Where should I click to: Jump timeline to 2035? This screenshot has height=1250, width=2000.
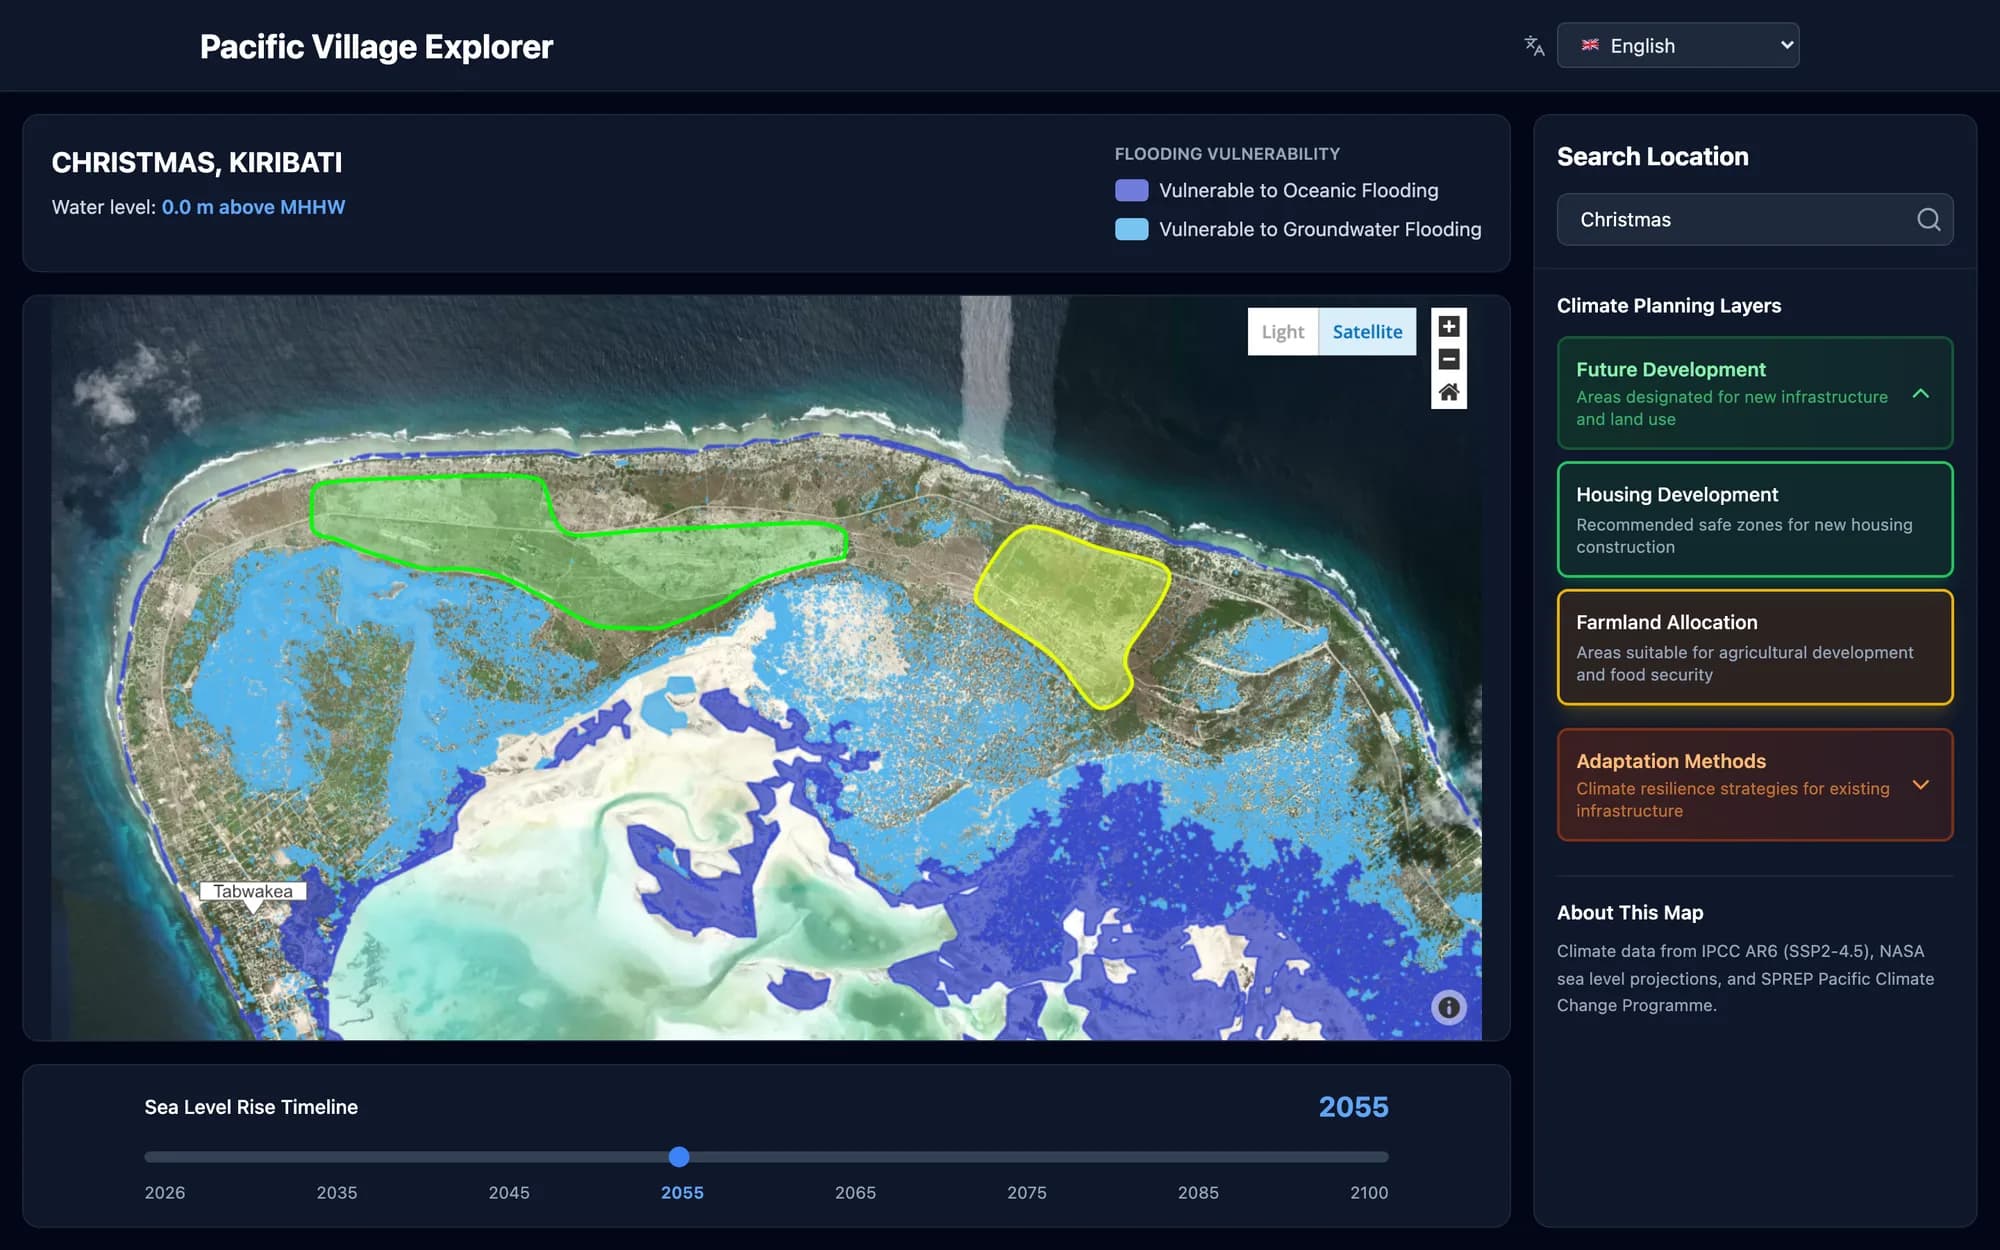[337, 1192]
